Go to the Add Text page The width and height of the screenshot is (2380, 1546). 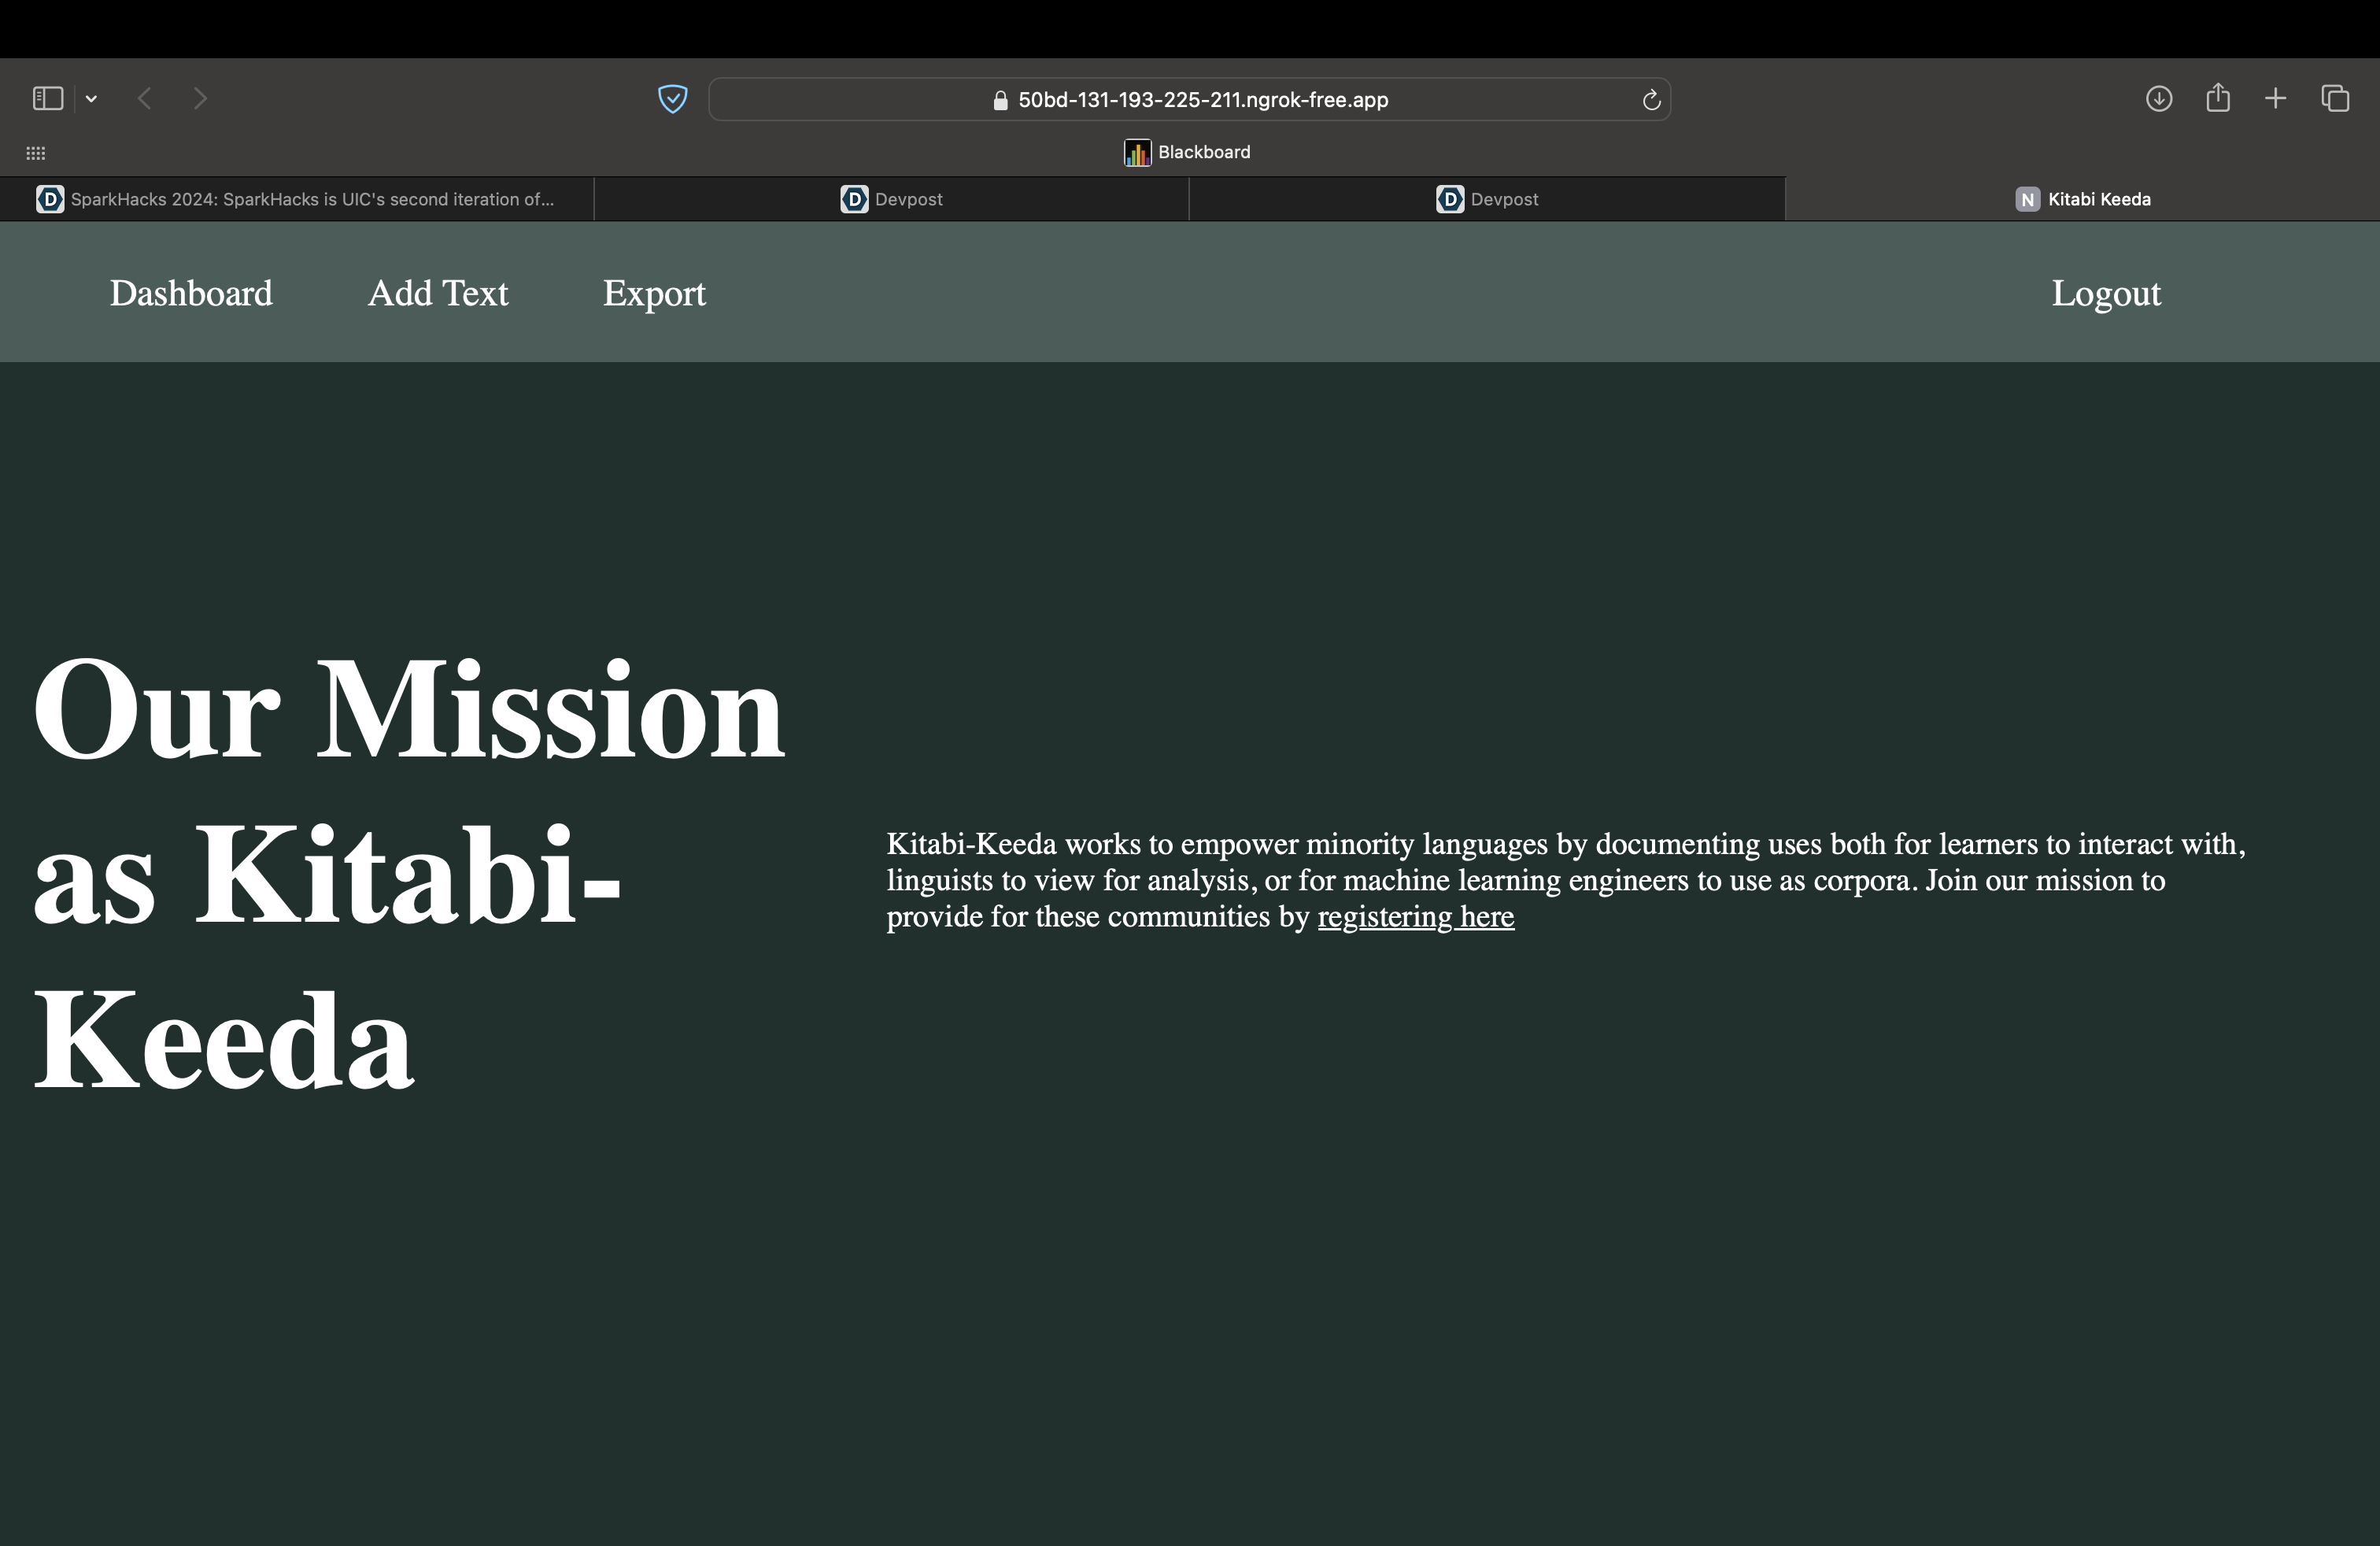(437, 293)
